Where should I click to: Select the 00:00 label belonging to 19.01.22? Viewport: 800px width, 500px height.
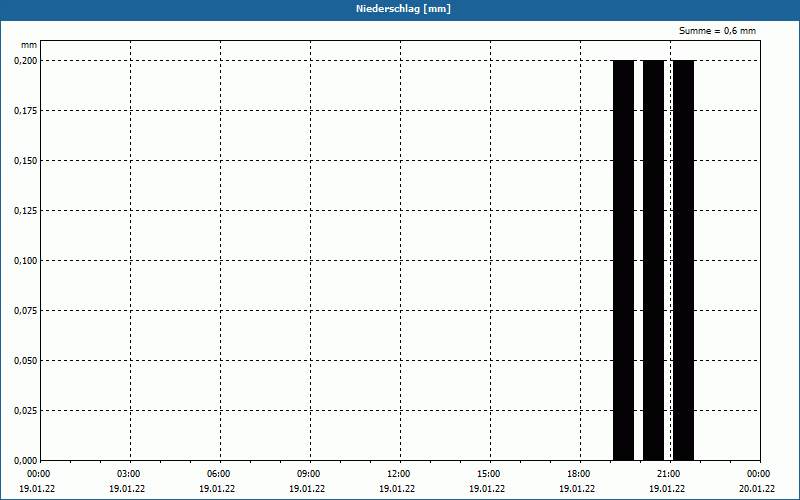click(39, 474)
